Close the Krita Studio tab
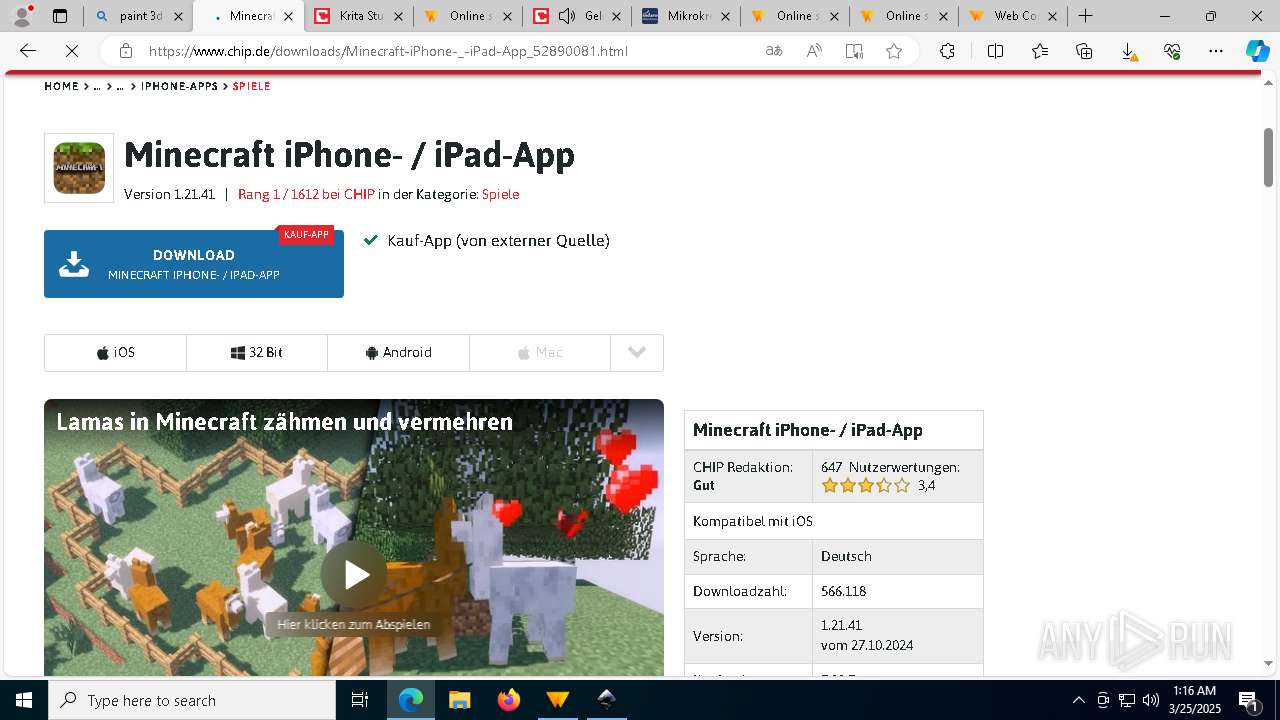 pos(397,16)
